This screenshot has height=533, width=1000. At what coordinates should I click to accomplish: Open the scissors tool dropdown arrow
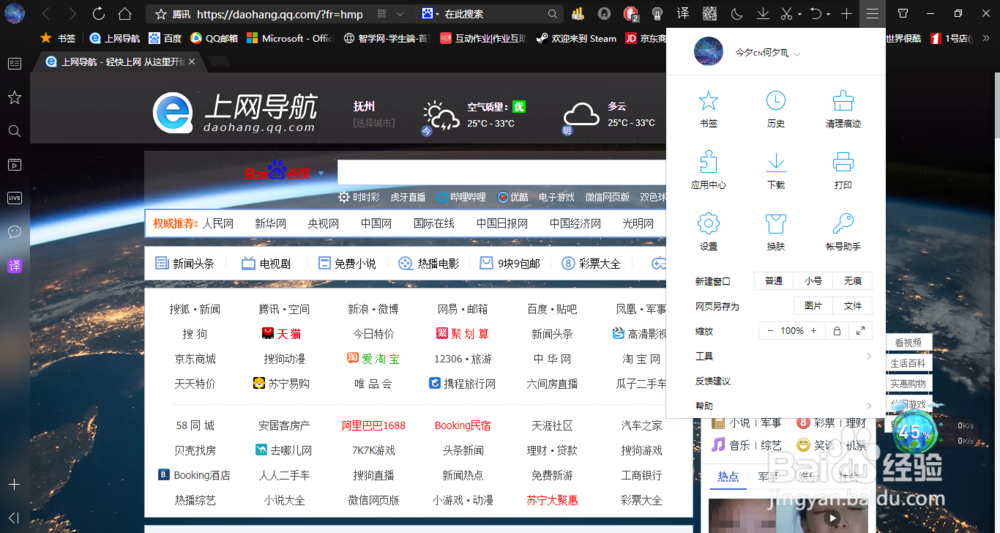(x=798, y=14)
